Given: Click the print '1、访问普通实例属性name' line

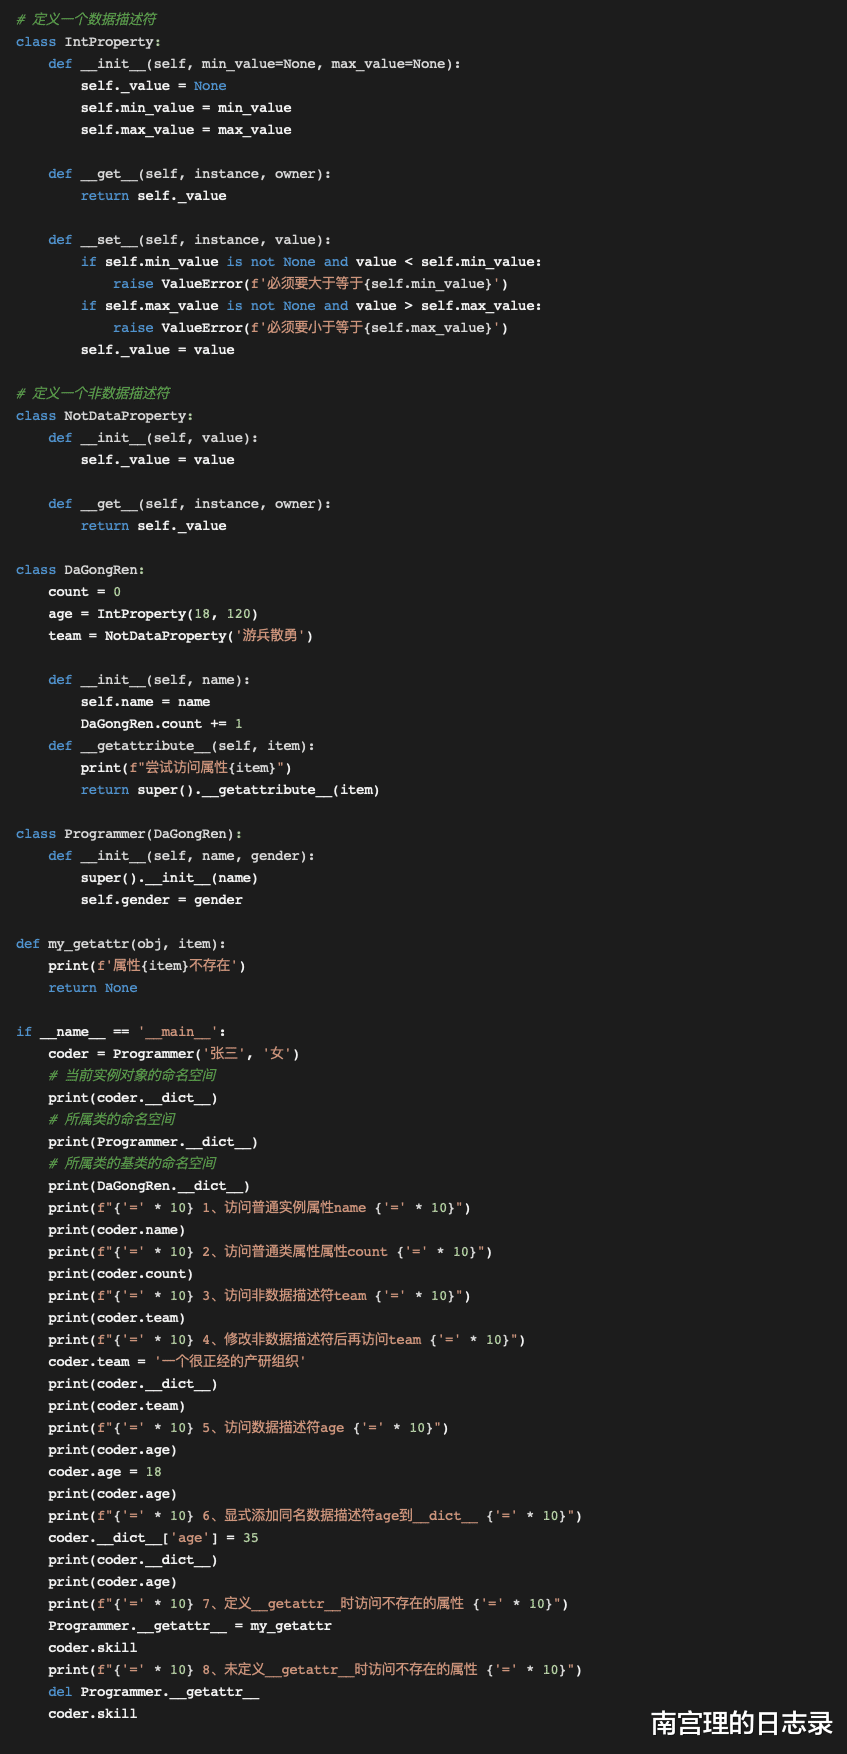Looking at the screenshot, I should coord(260,1208).
